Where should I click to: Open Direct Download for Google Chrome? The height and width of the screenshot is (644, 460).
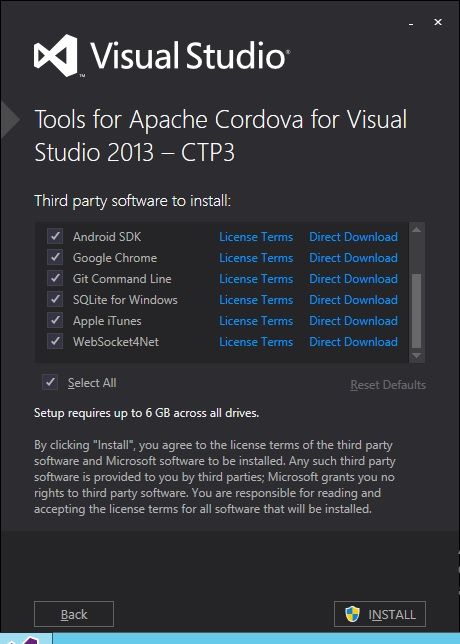[353, 258]
